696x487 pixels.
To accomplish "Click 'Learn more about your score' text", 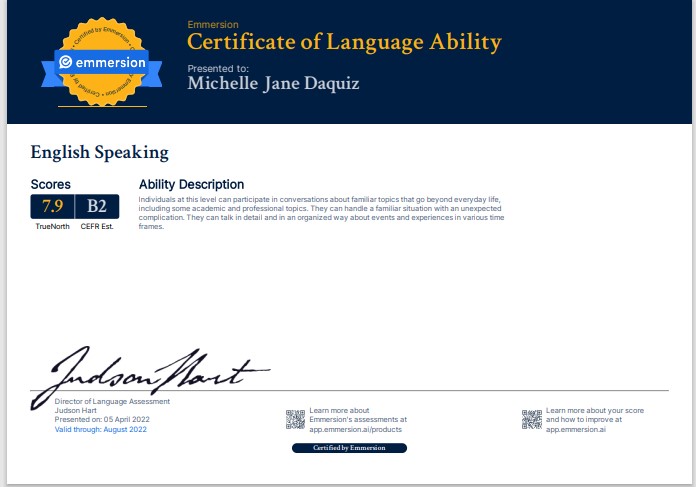I will (595, 411).
